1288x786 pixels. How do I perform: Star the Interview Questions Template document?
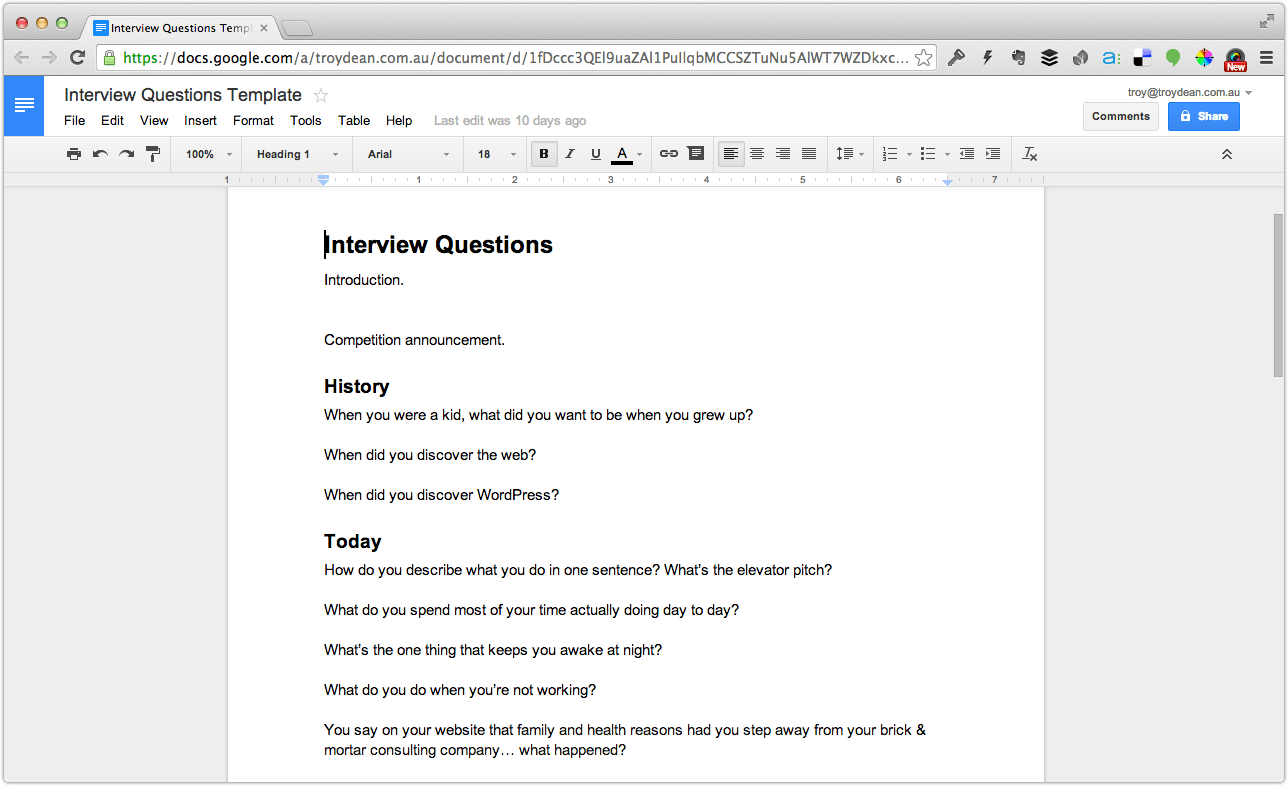point(321,96)
